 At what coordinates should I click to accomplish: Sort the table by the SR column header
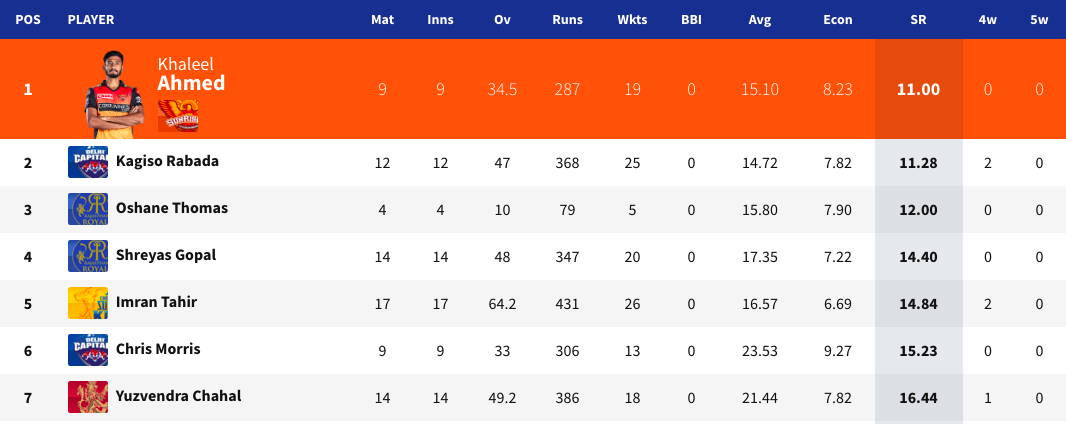(x=918, y=19)
